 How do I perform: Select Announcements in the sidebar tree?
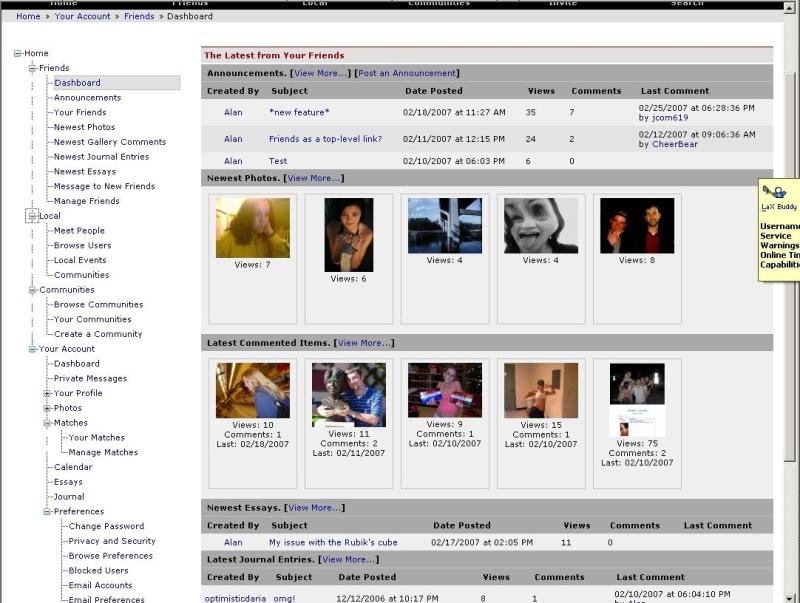(88, 97)
